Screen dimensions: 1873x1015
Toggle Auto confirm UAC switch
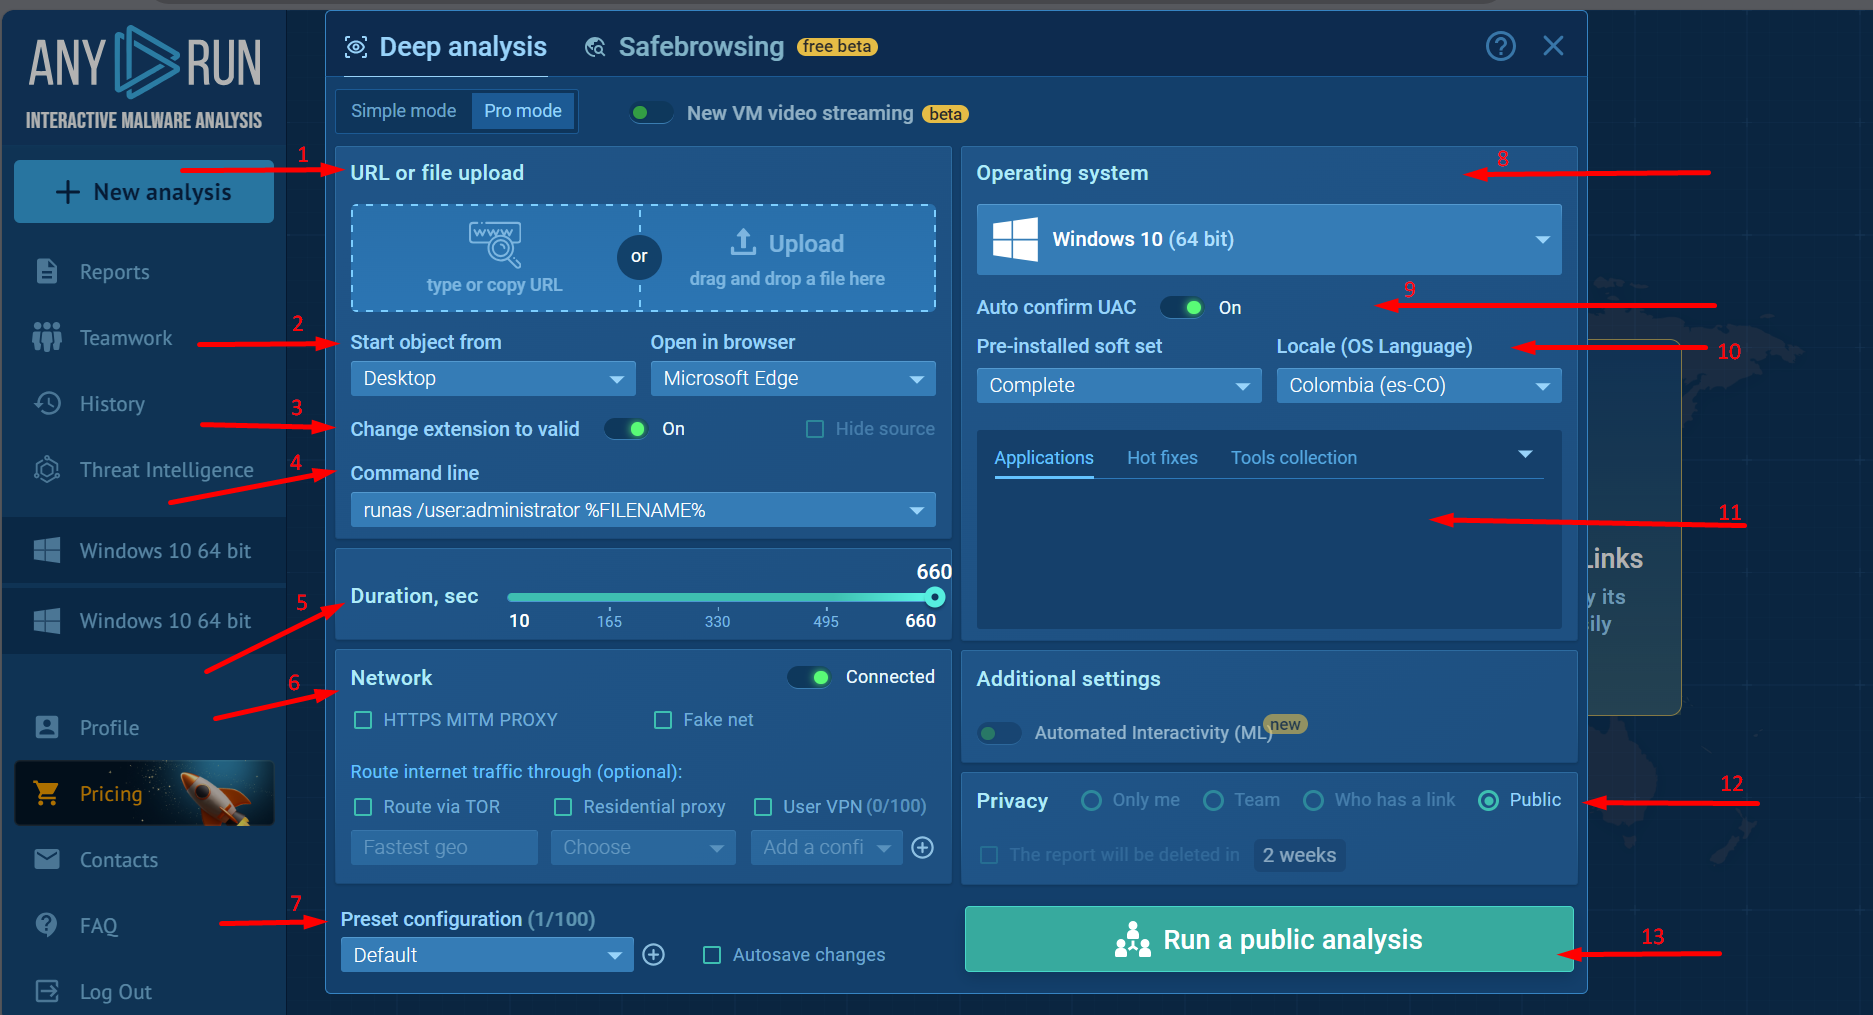click(1182, 308)
